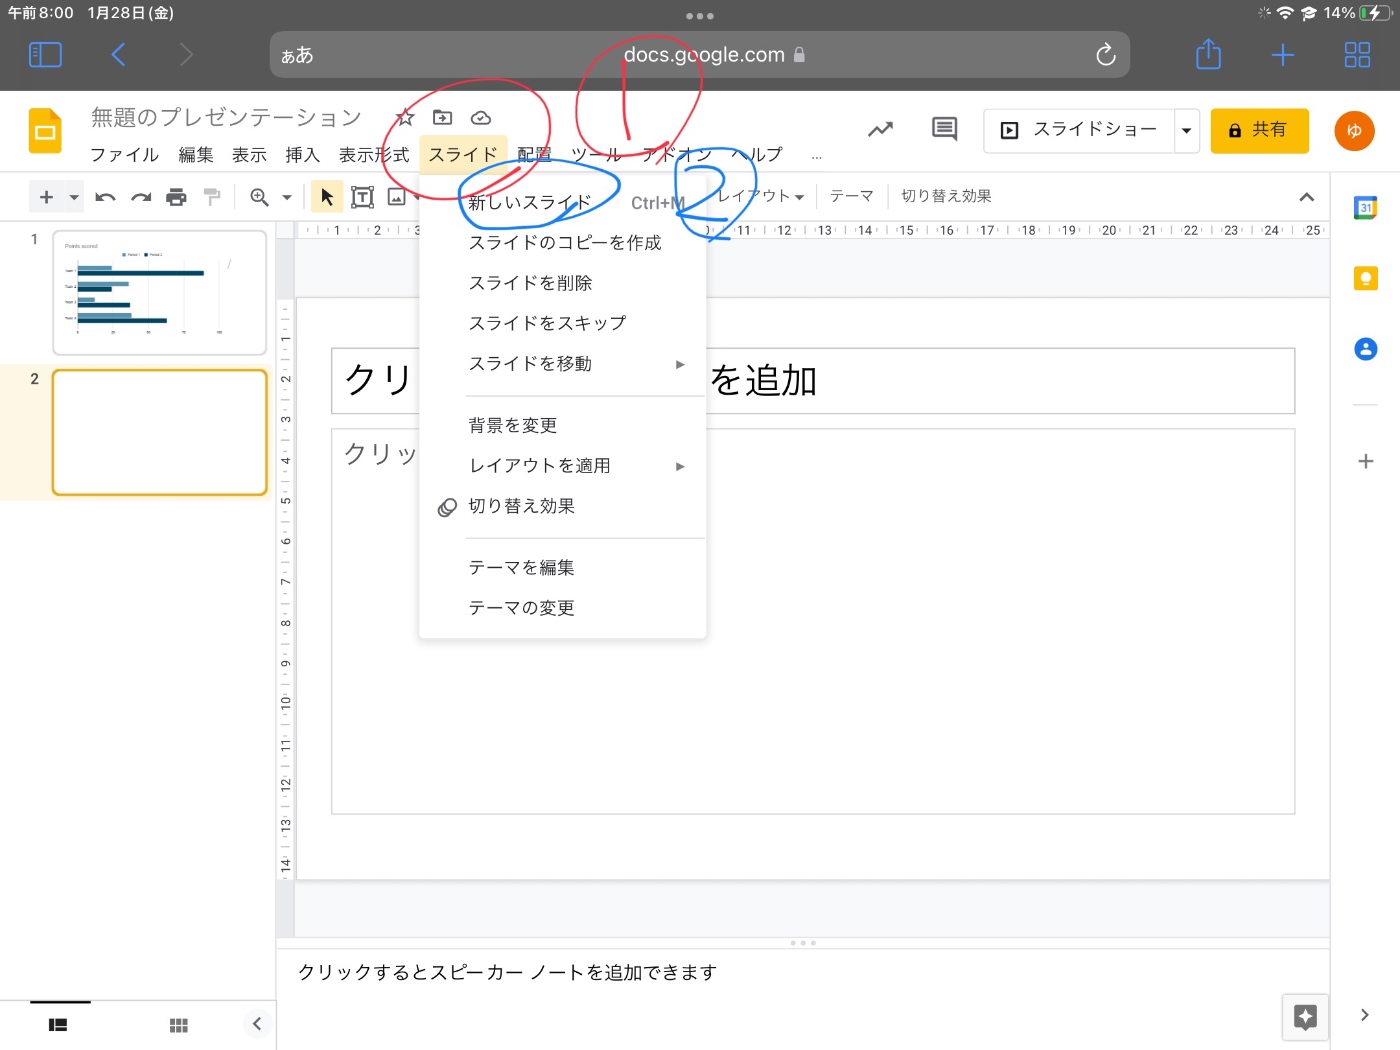The image size is (1400, 1050).
Task: Expand the スライドを移動 submenu
Action: (x=563, y=364)
